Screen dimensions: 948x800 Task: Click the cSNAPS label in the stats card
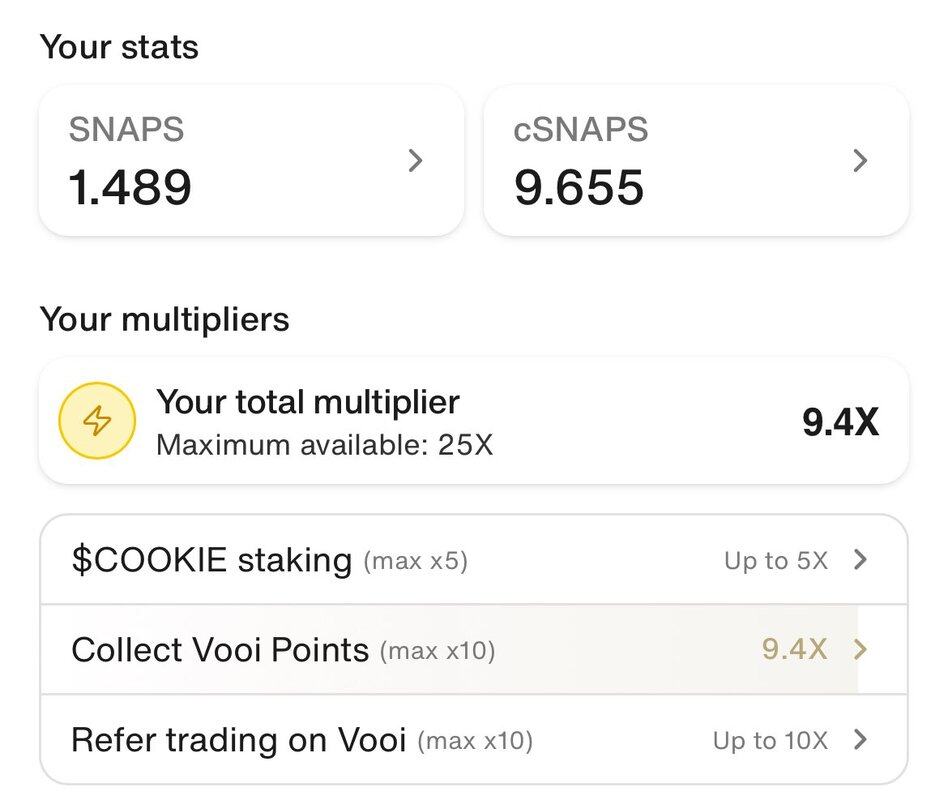(581, 129)
